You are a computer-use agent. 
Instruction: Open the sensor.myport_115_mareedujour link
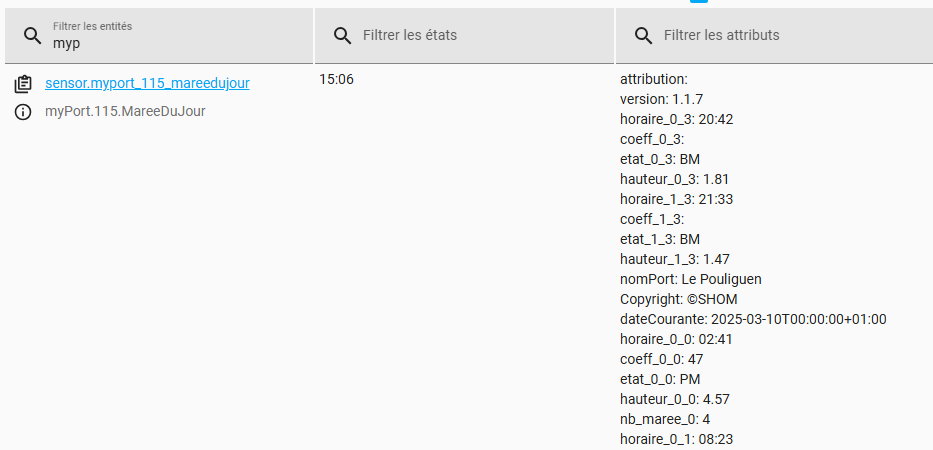(147, 83)
